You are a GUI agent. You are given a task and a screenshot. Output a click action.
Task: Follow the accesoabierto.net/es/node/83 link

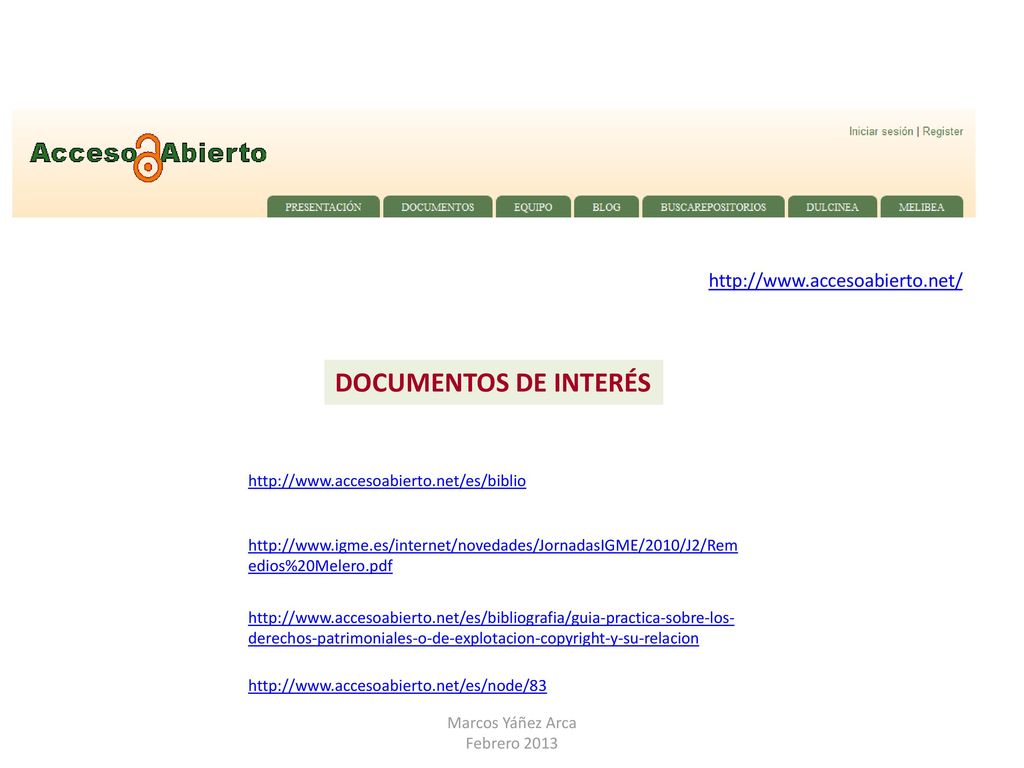tap(397, 686)
